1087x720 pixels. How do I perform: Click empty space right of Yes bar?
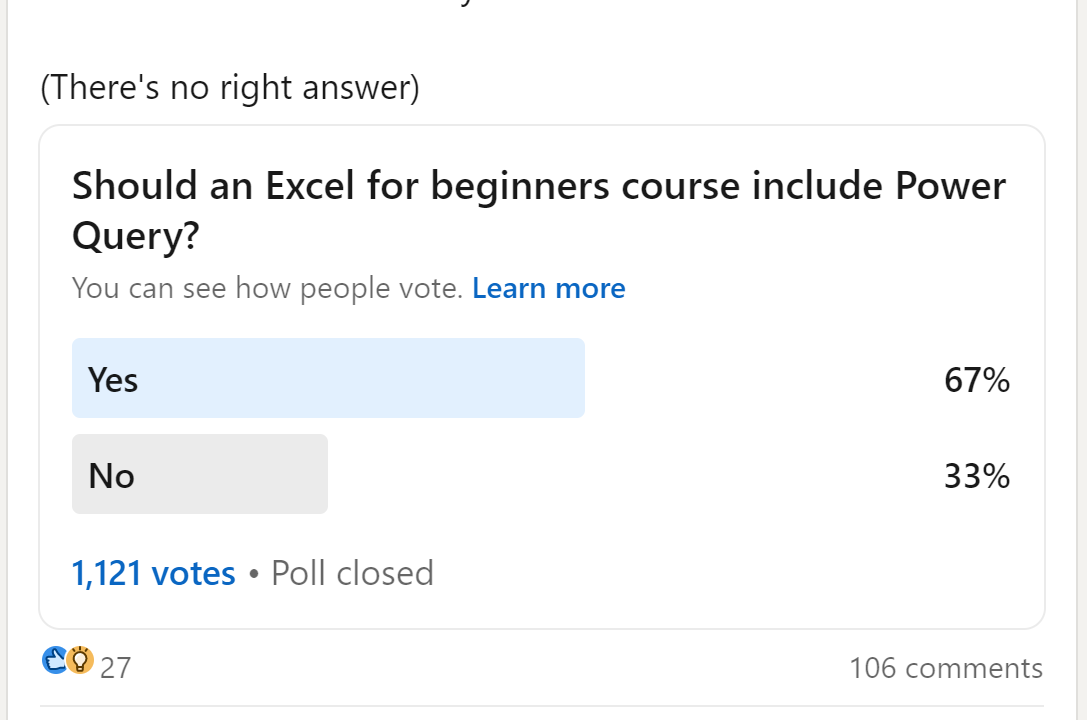pos(760,378)
